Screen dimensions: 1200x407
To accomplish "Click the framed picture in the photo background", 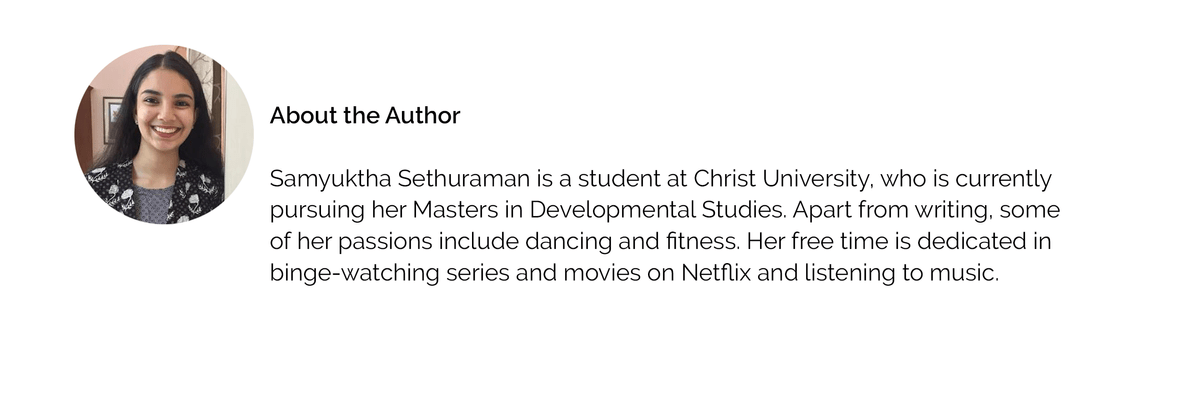I will point(112,119).
